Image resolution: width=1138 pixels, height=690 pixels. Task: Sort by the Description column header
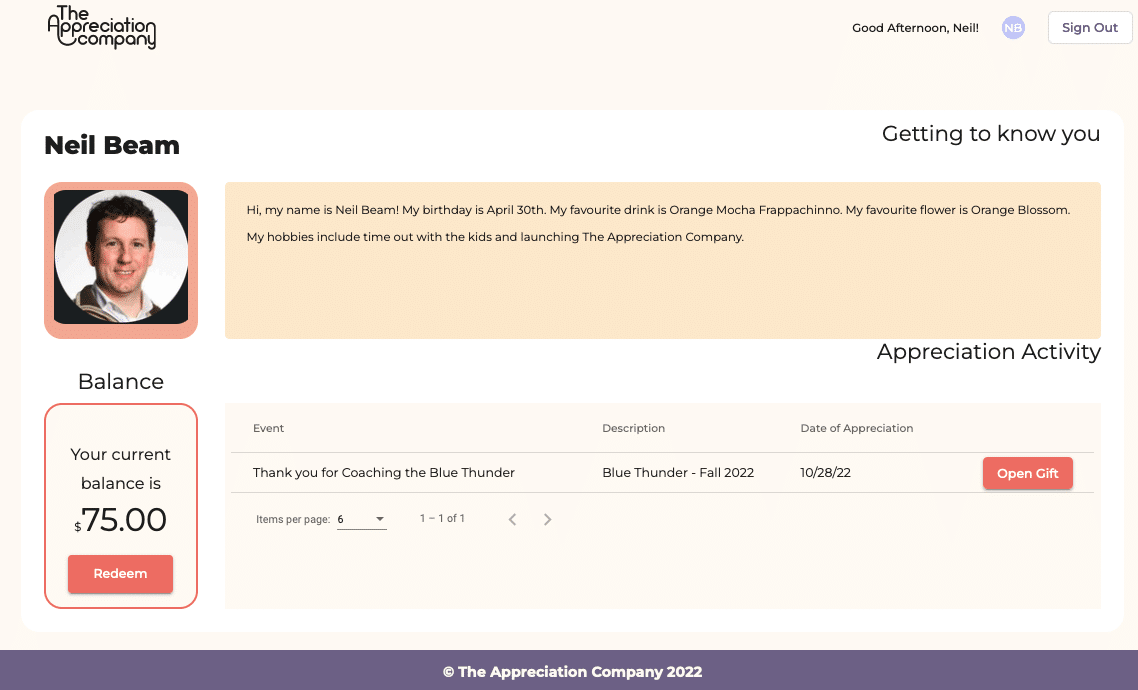click(633, 428)
